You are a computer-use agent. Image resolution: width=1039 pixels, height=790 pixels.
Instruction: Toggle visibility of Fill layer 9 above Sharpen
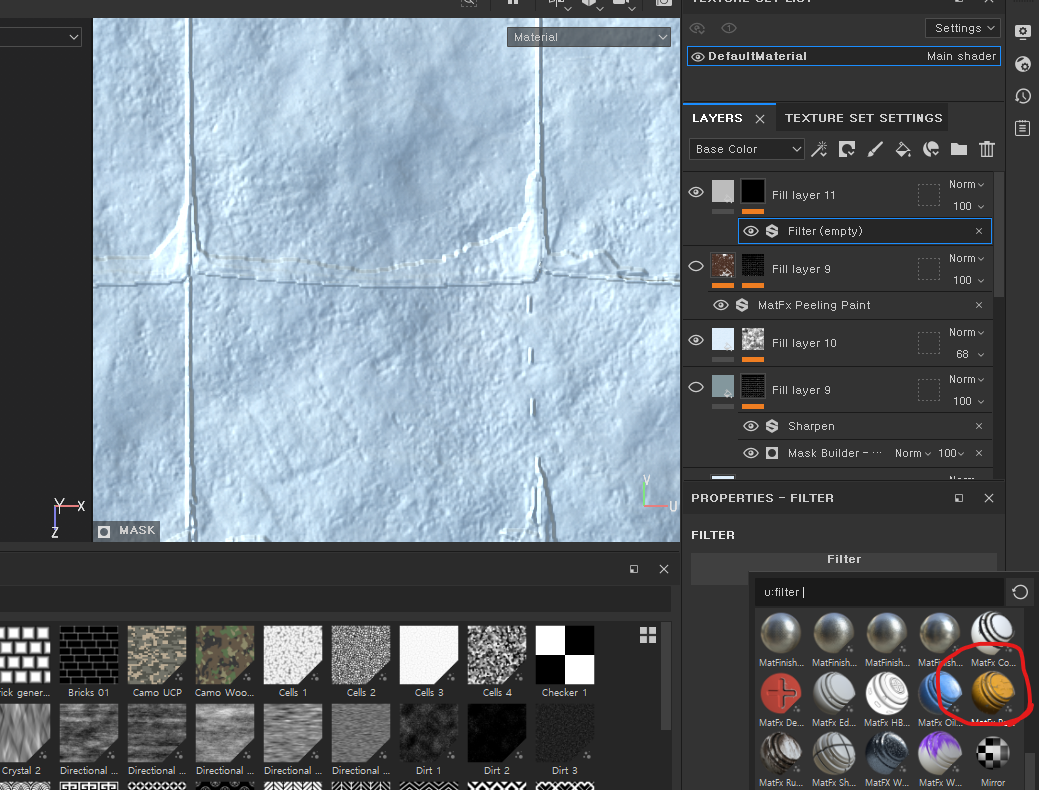tap(696, 387)
